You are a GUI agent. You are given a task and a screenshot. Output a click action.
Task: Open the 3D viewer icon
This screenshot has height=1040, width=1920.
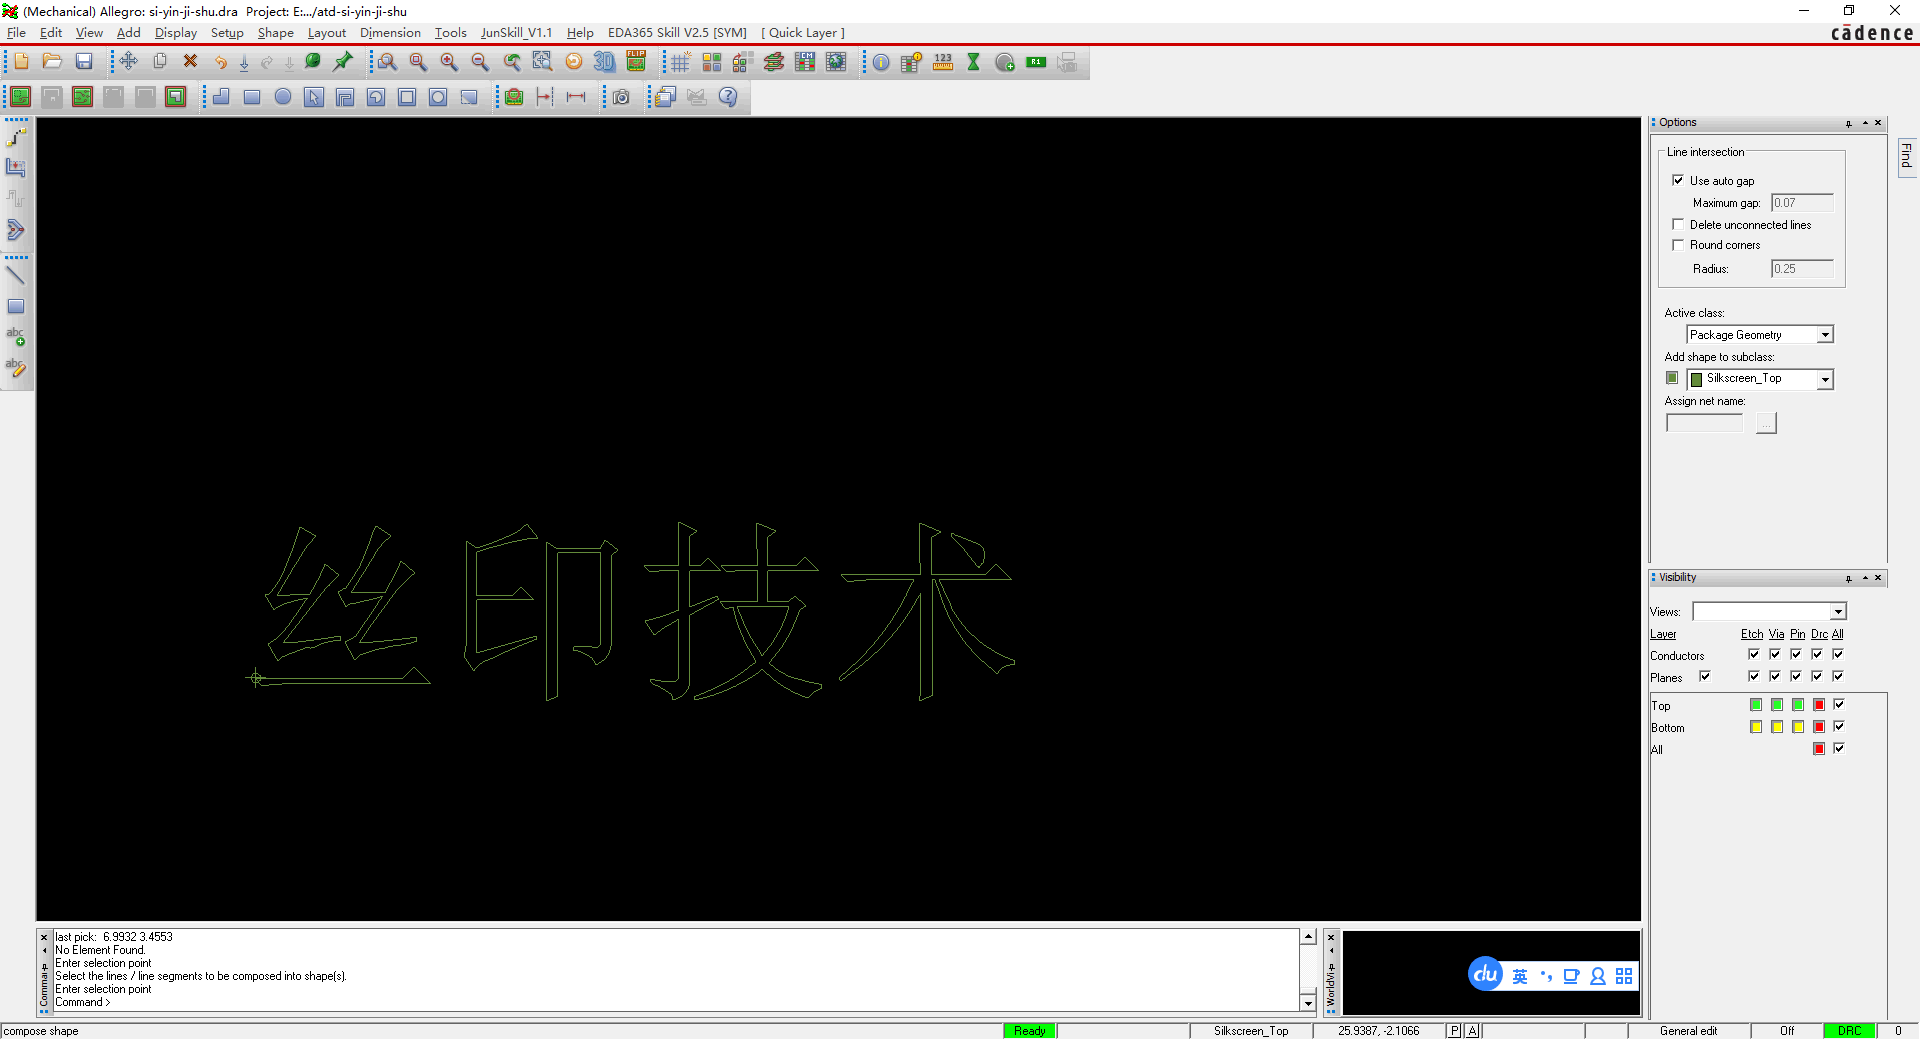[x=604, y=62]
